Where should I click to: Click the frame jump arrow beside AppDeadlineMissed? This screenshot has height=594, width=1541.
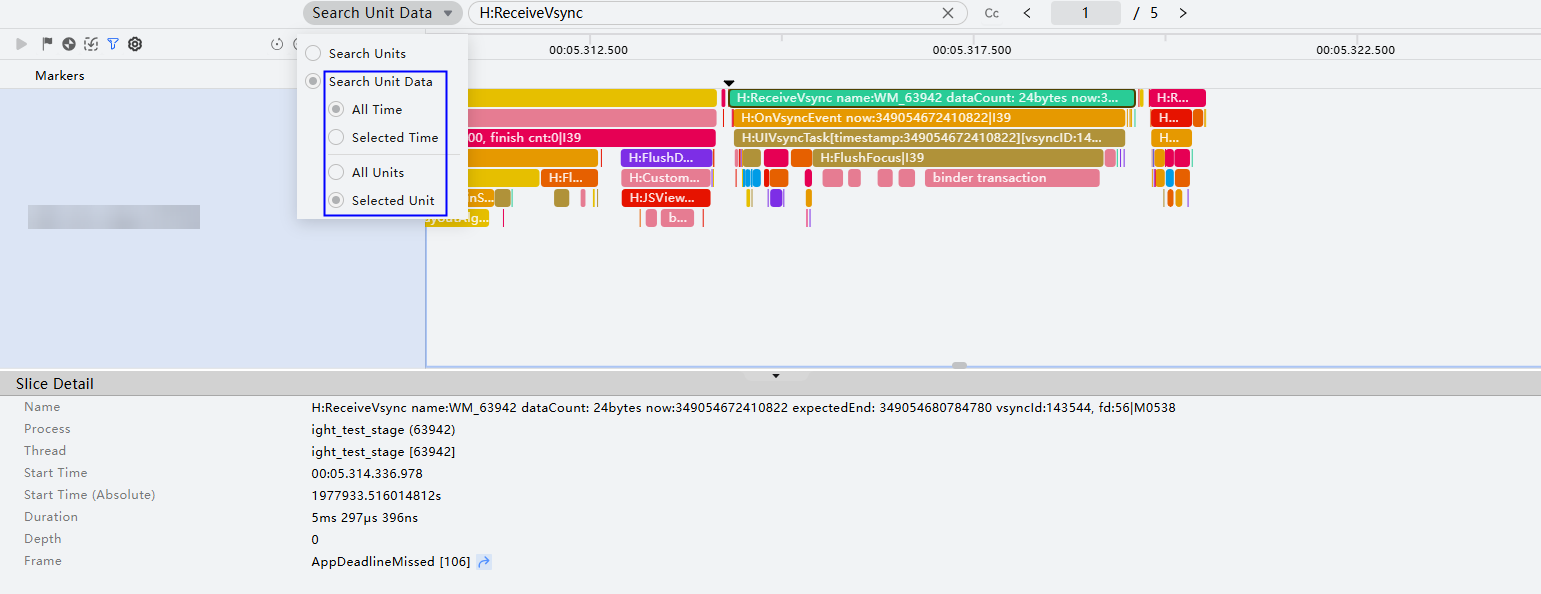coord(484,562)
